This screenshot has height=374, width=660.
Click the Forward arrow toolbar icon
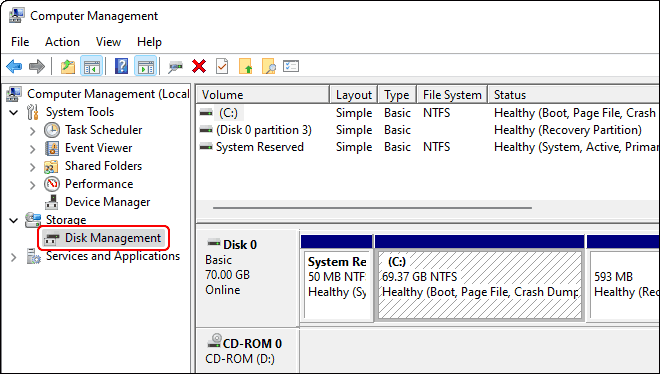click(37, 66)
